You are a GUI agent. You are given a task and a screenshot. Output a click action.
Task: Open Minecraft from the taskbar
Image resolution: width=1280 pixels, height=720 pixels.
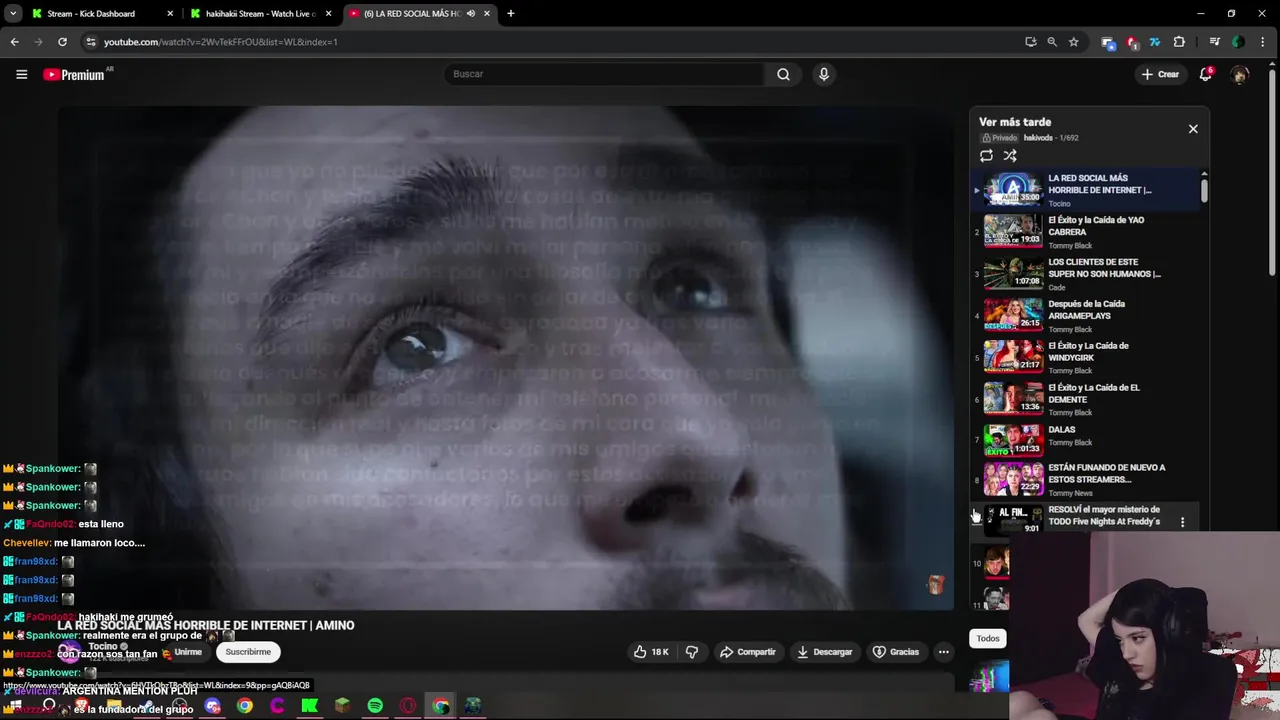coord(342,706)
